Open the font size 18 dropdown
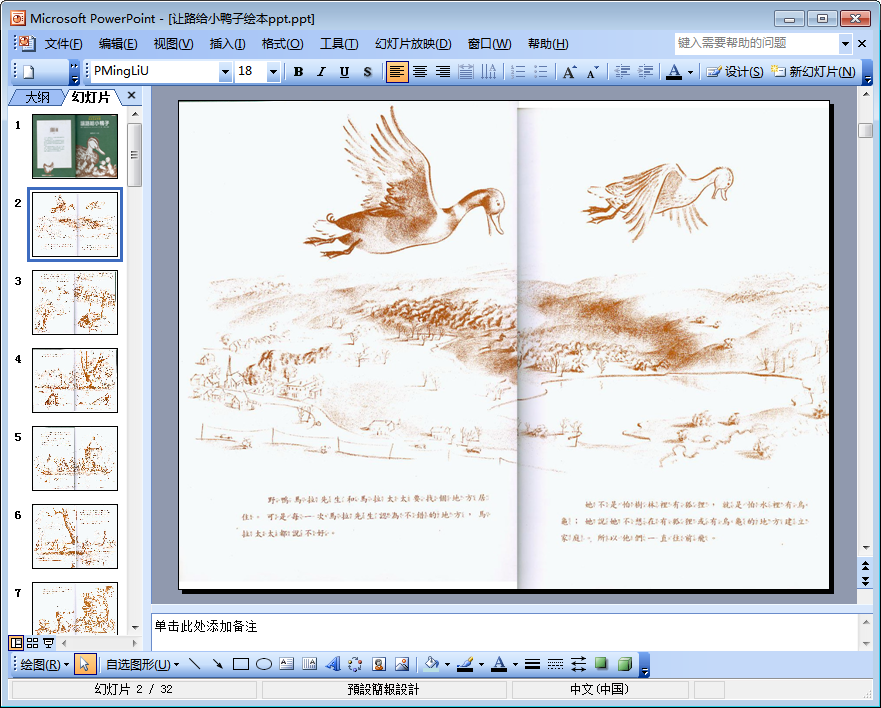Image resolution: width=881 pixels, height=708 pixels. [273, 72]
